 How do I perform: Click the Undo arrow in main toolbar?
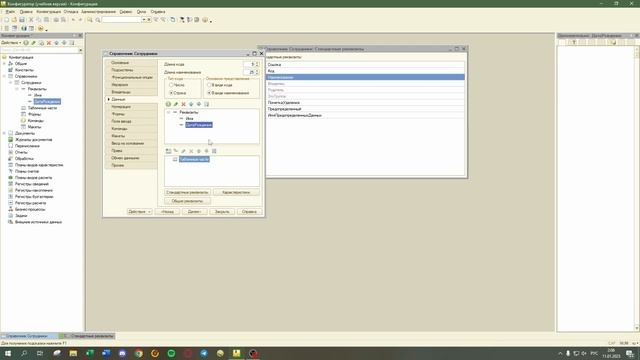pos(73,20)
